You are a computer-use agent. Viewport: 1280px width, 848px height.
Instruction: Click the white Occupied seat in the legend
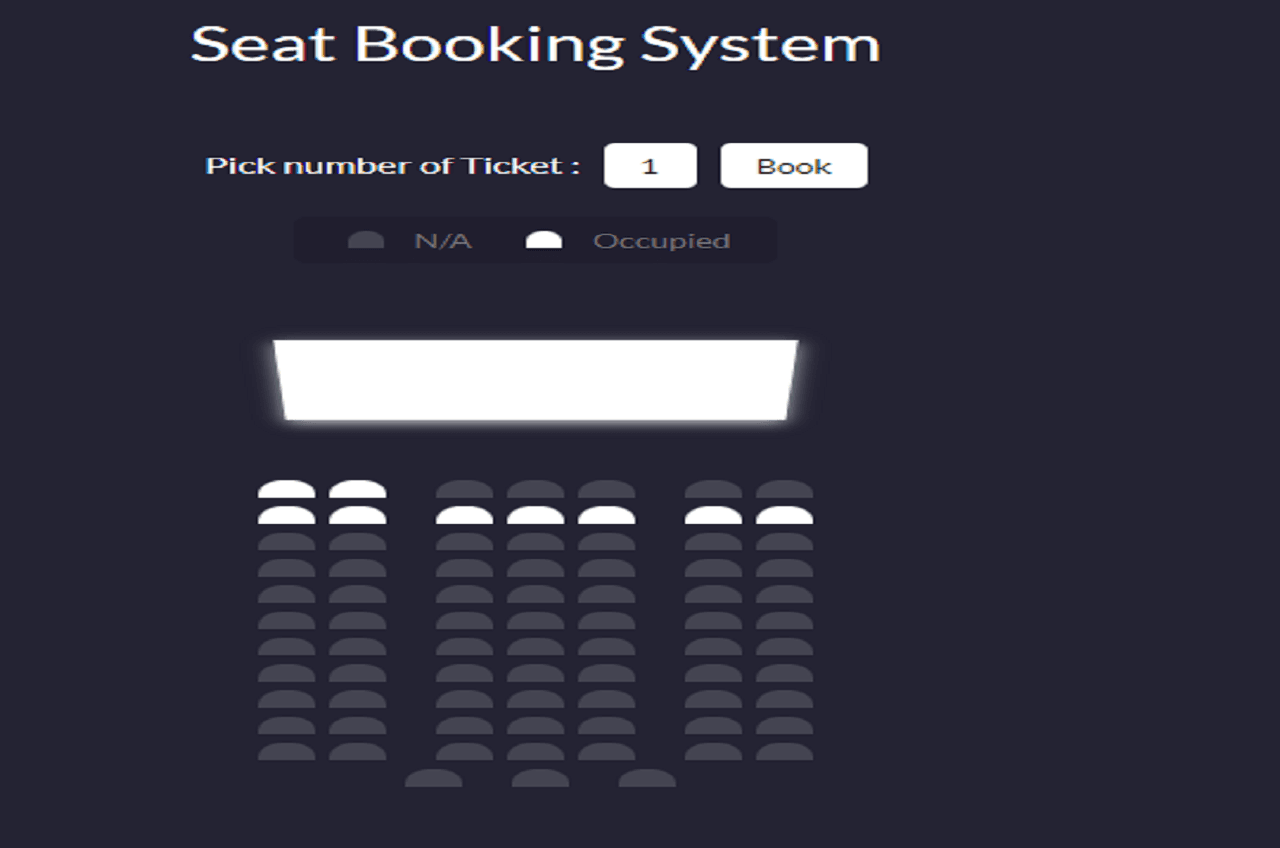point(544,238)
